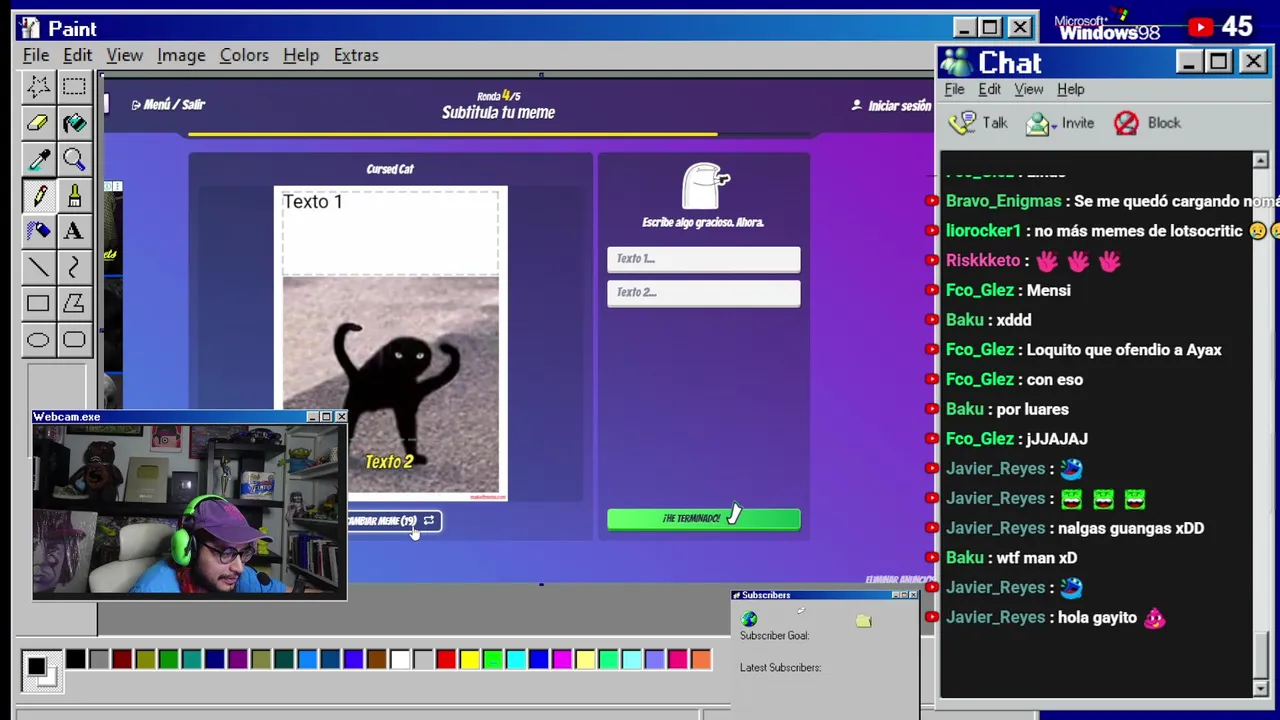The image size is (1280, 720).
Task: Activate the Pick Color eyedropper
Action: coord(38,159)
